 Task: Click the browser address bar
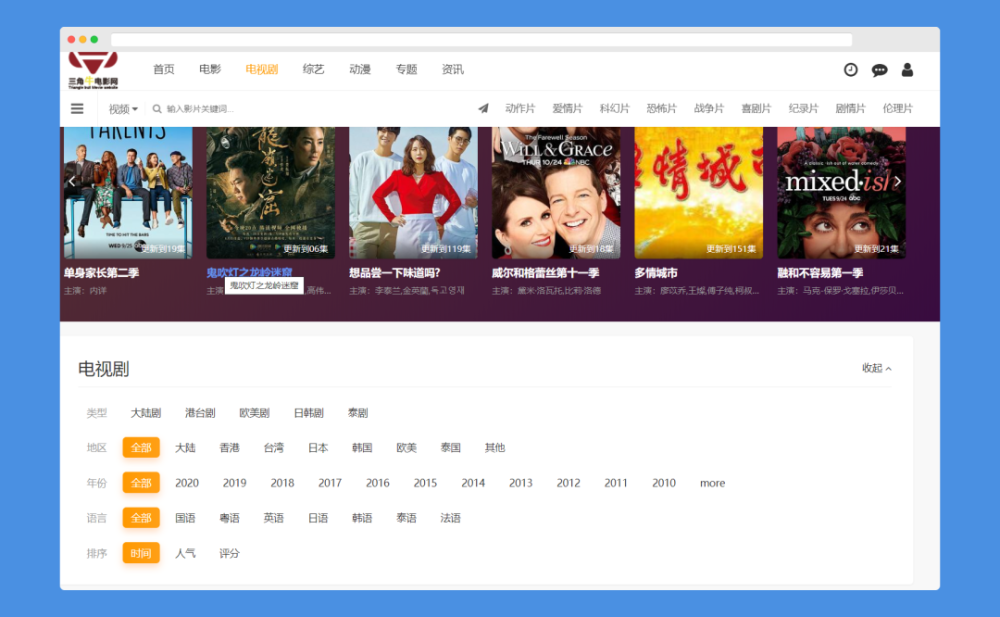click(482, 40)
